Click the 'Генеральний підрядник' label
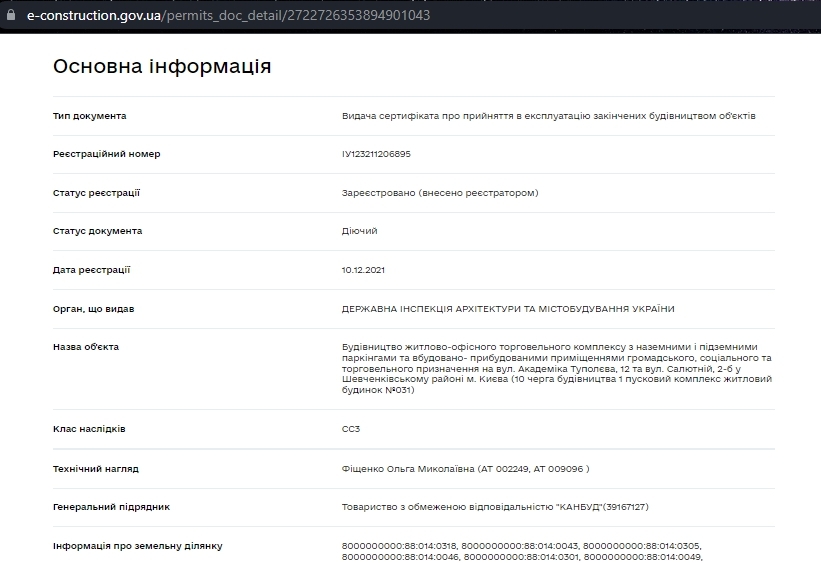Image resolution: width=821 pixels, height=563 pixels. pos(111,507)
